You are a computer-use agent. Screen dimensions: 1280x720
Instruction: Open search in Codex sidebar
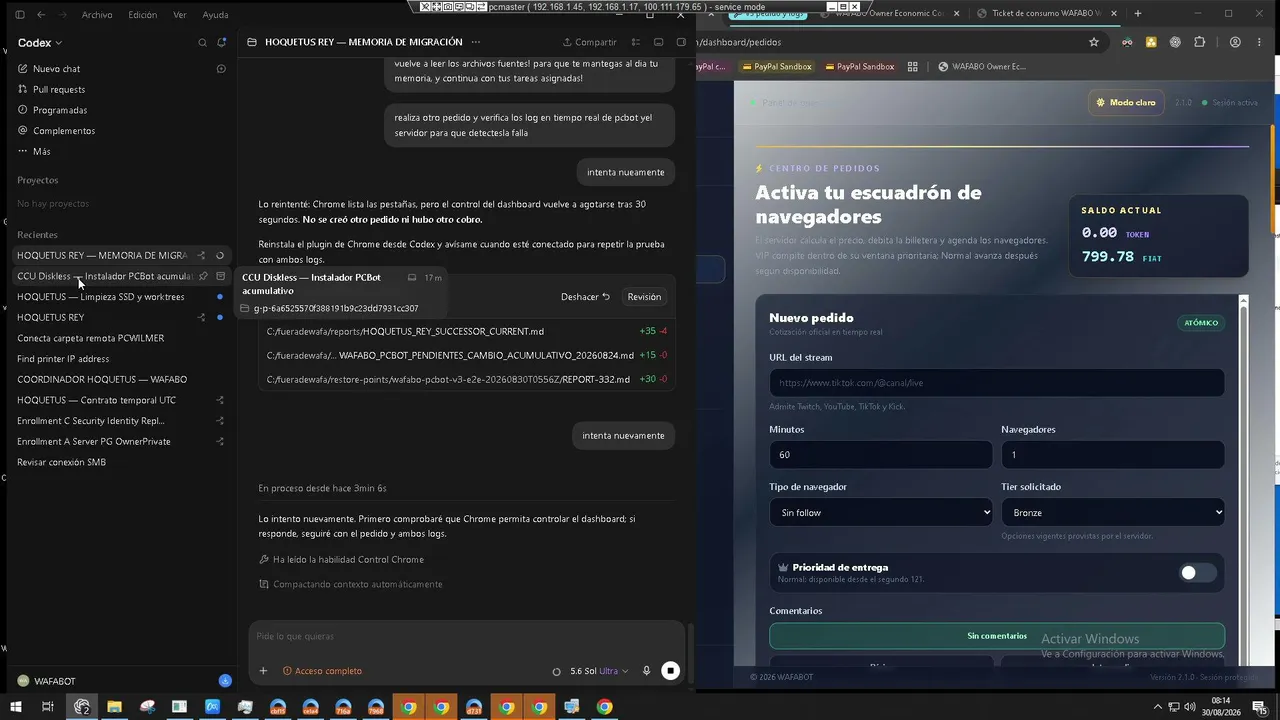(x=202, y=43)
